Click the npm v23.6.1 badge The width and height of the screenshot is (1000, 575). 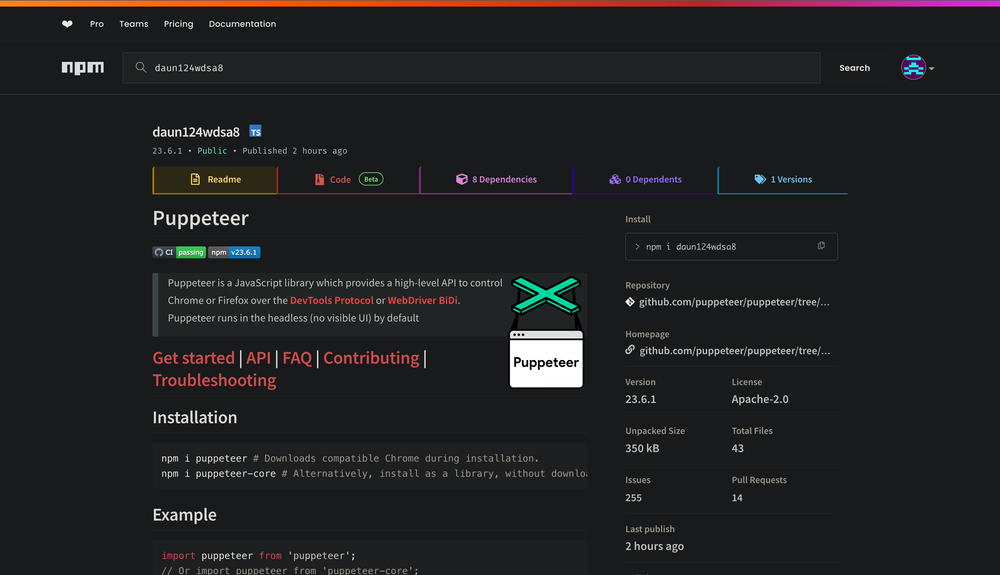tap(234, 252)
